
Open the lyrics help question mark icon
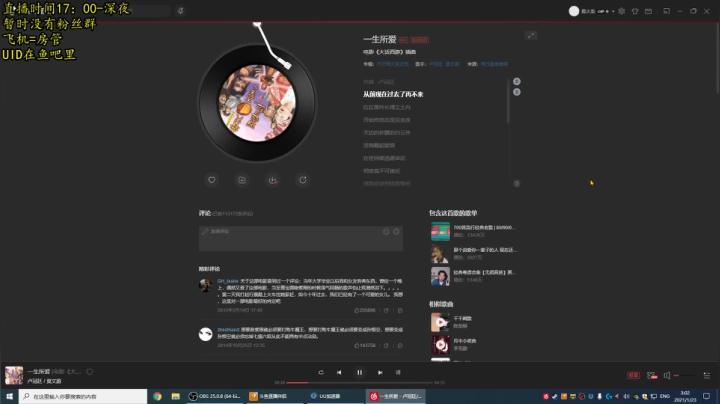click(517, 184)
